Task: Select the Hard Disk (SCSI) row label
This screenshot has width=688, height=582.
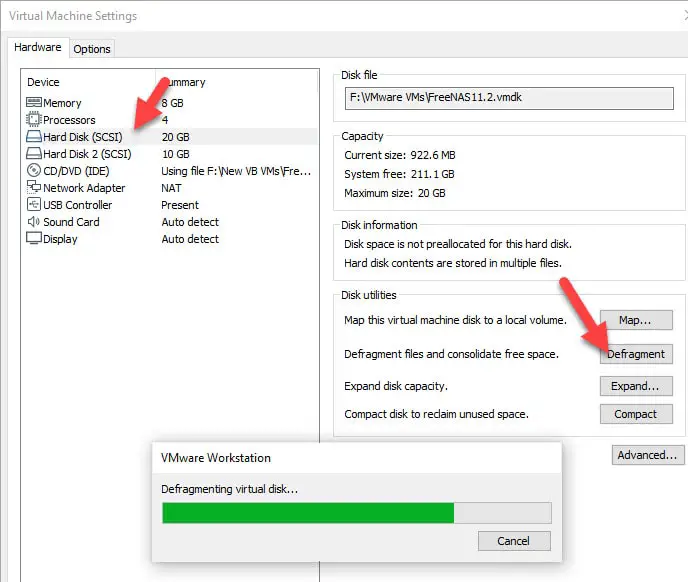Action: (83, 137)
